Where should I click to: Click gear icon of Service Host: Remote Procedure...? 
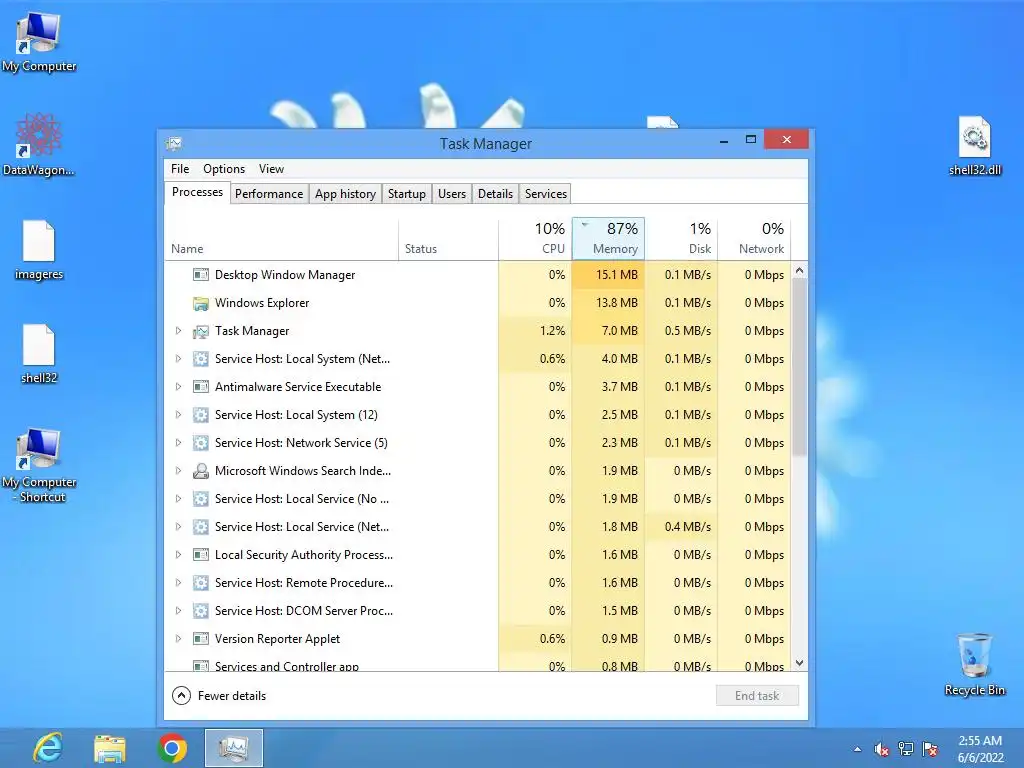tap(200, 583)
